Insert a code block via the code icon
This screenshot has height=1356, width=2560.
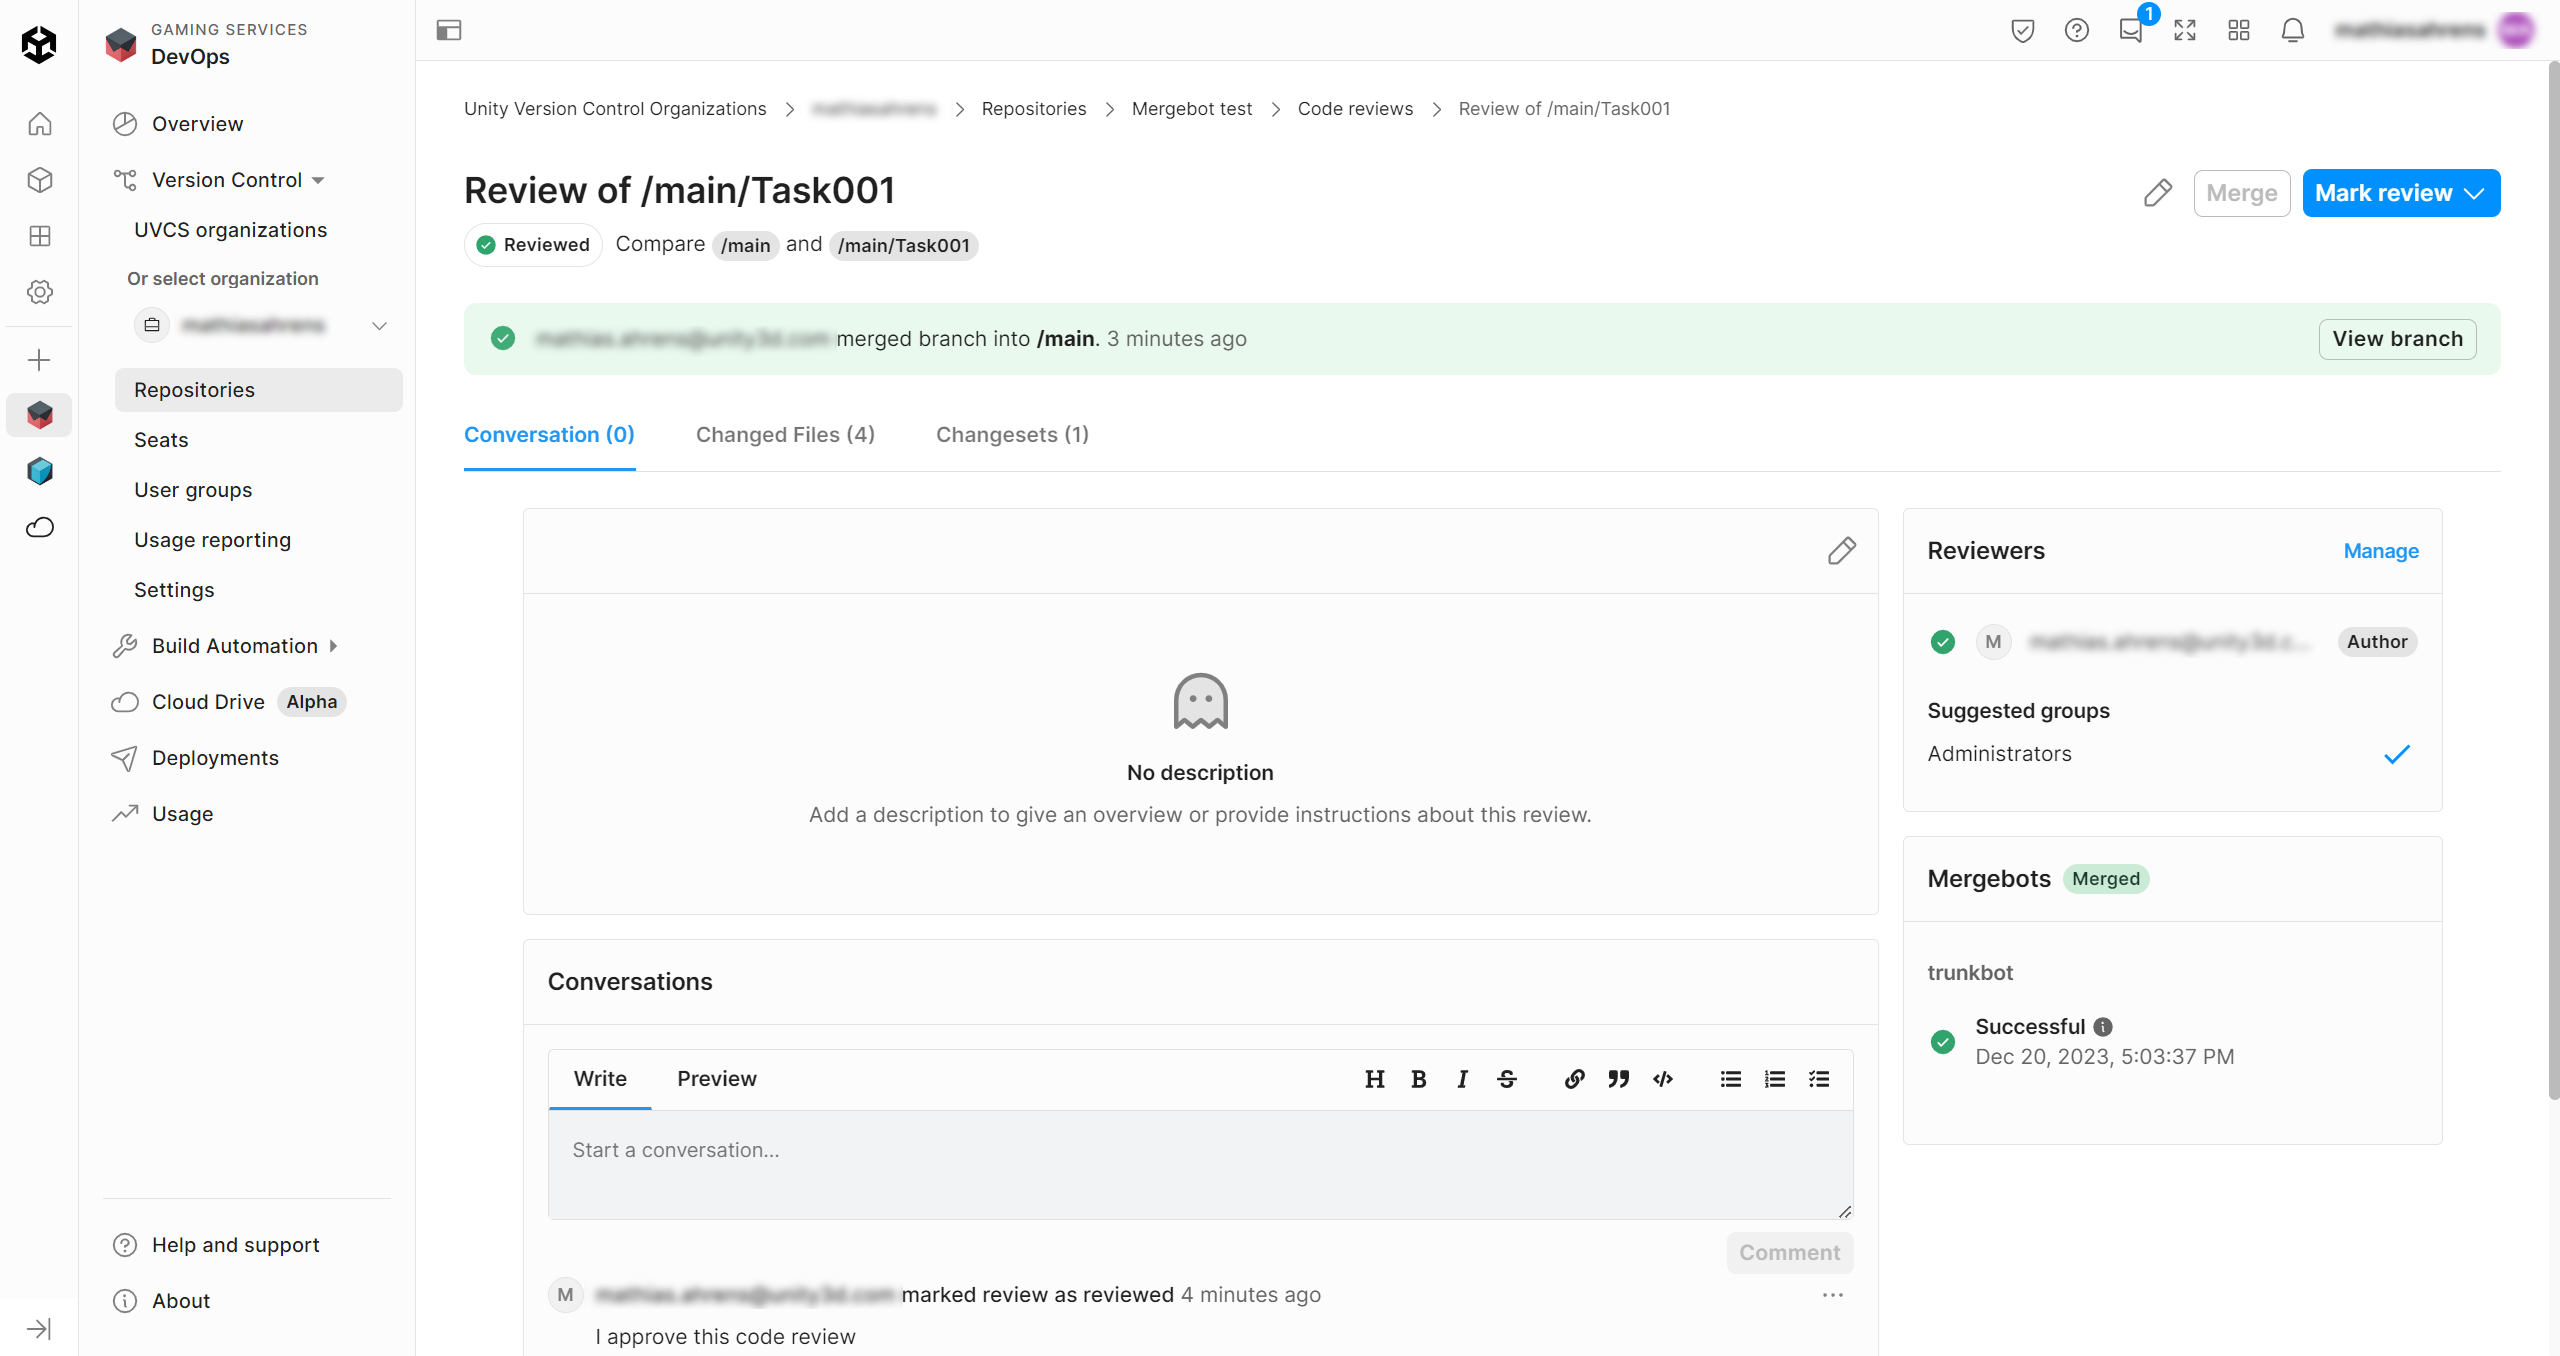pyautogui.click(x=1662, y=1079)
